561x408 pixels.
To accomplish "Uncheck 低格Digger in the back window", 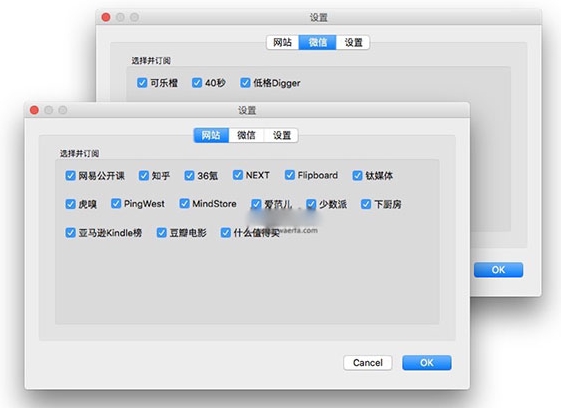I will [x=245, y=83].
